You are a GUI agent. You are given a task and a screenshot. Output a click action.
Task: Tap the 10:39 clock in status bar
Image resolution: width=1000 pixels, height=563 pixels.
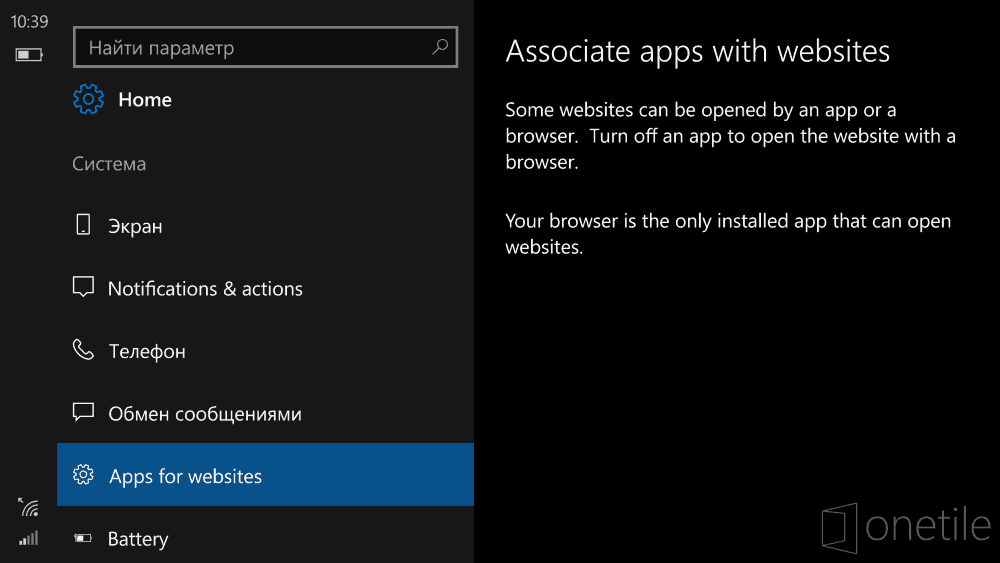(29, 21)
